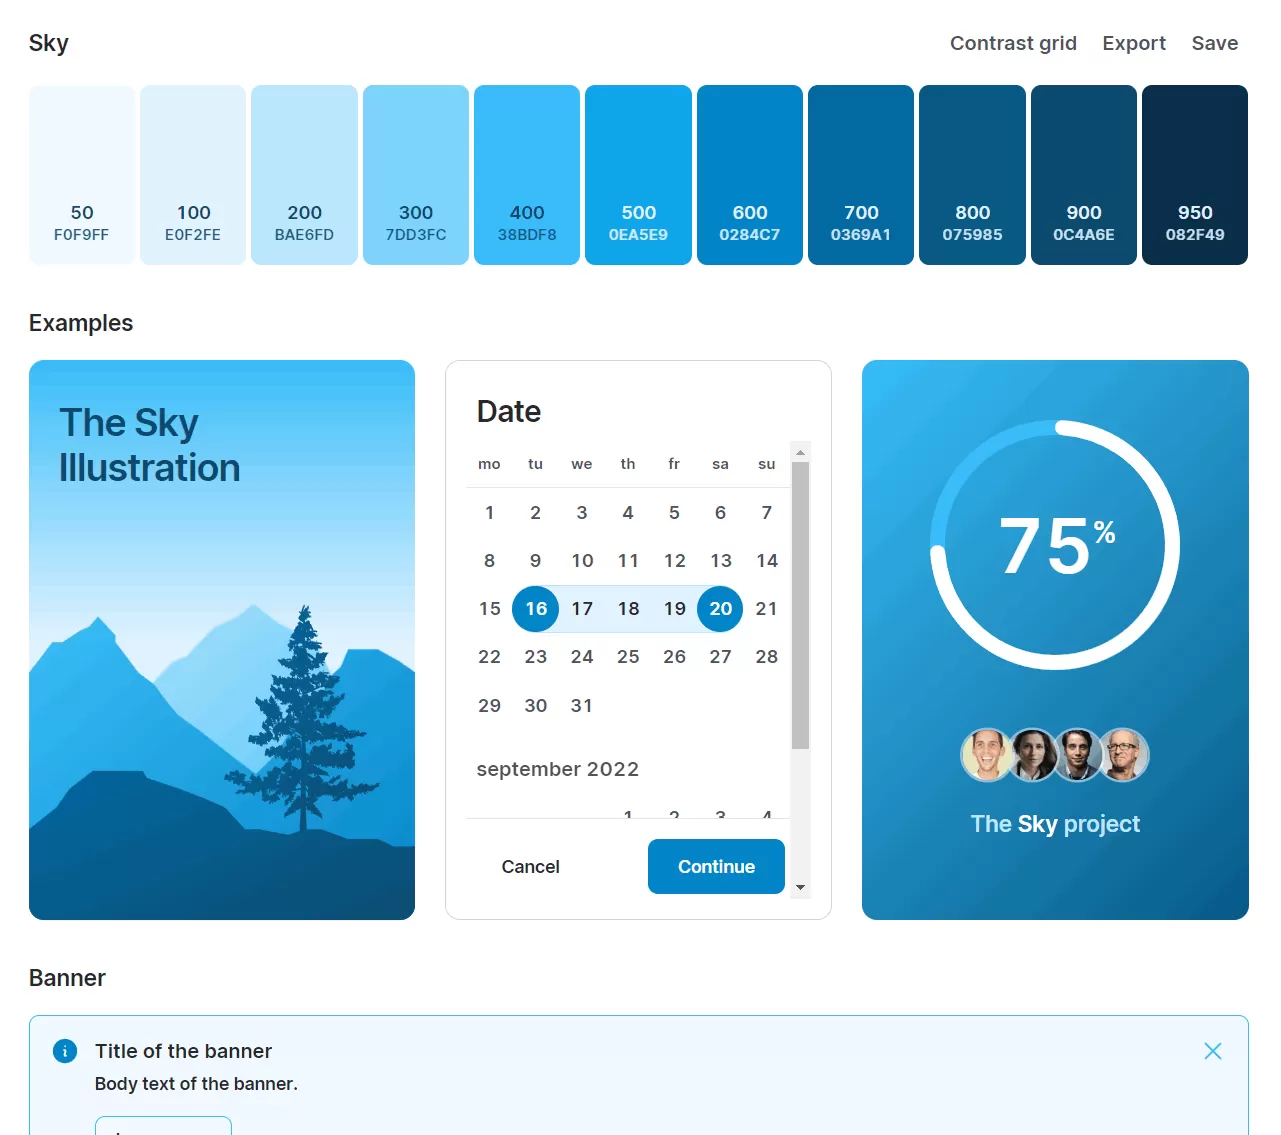Click the Export option
Viewport: 1281px width, 1135px height.
[1133, 43]
